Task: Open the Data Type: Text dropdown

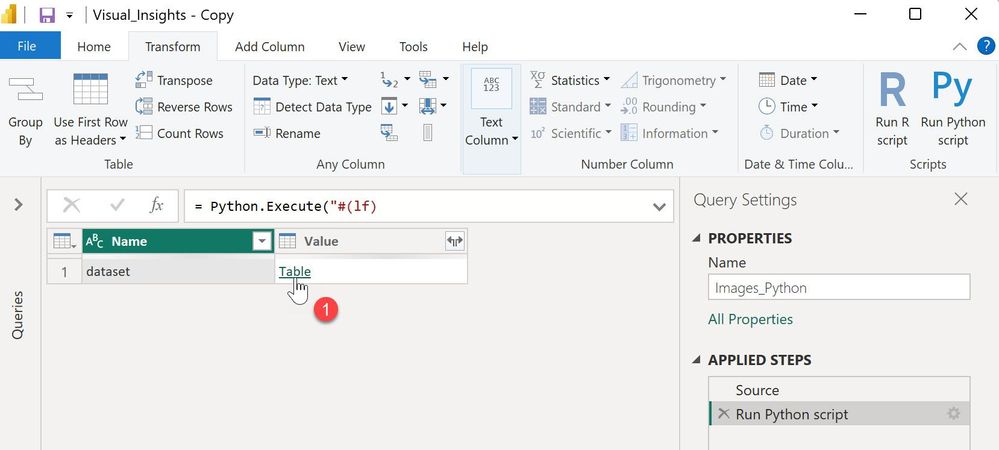Action: [x=300, y=80]
